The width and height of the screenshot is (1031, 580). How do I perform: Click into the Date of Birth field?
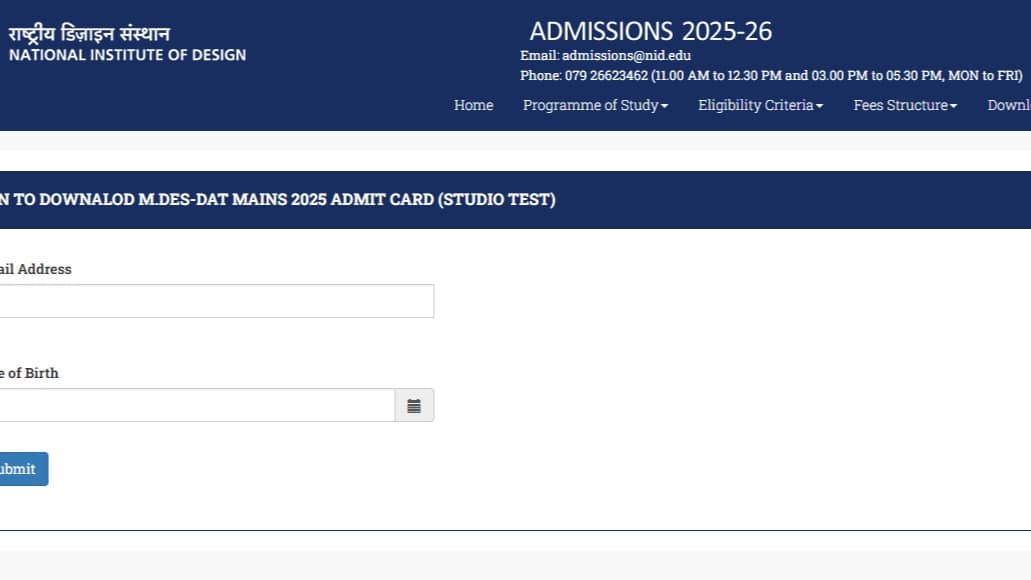point(195,405)
